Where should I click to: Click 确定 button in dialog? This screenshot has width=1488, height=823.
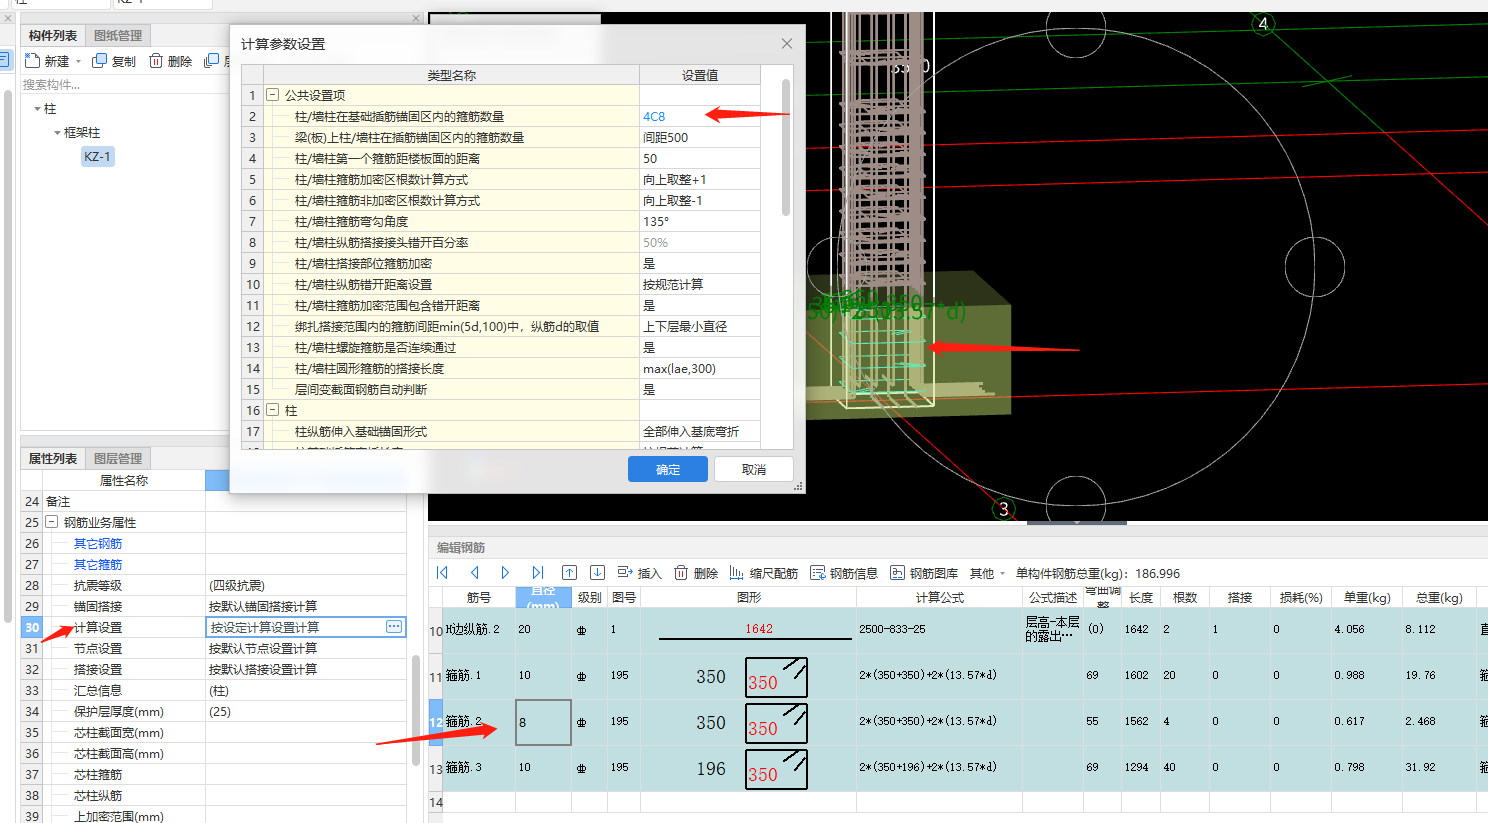(668, 469)
